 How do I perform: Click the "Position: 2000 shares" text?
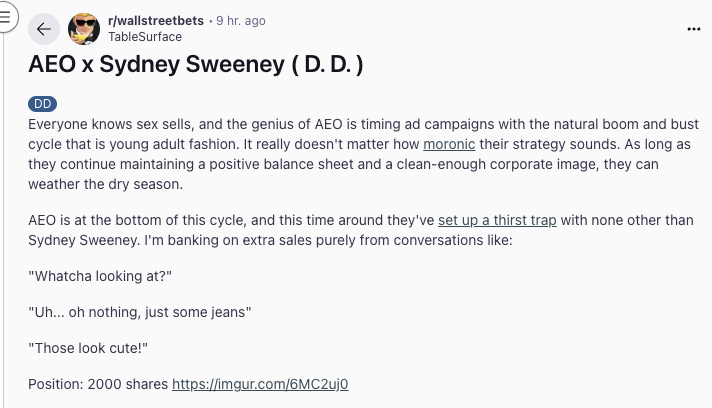97,384
